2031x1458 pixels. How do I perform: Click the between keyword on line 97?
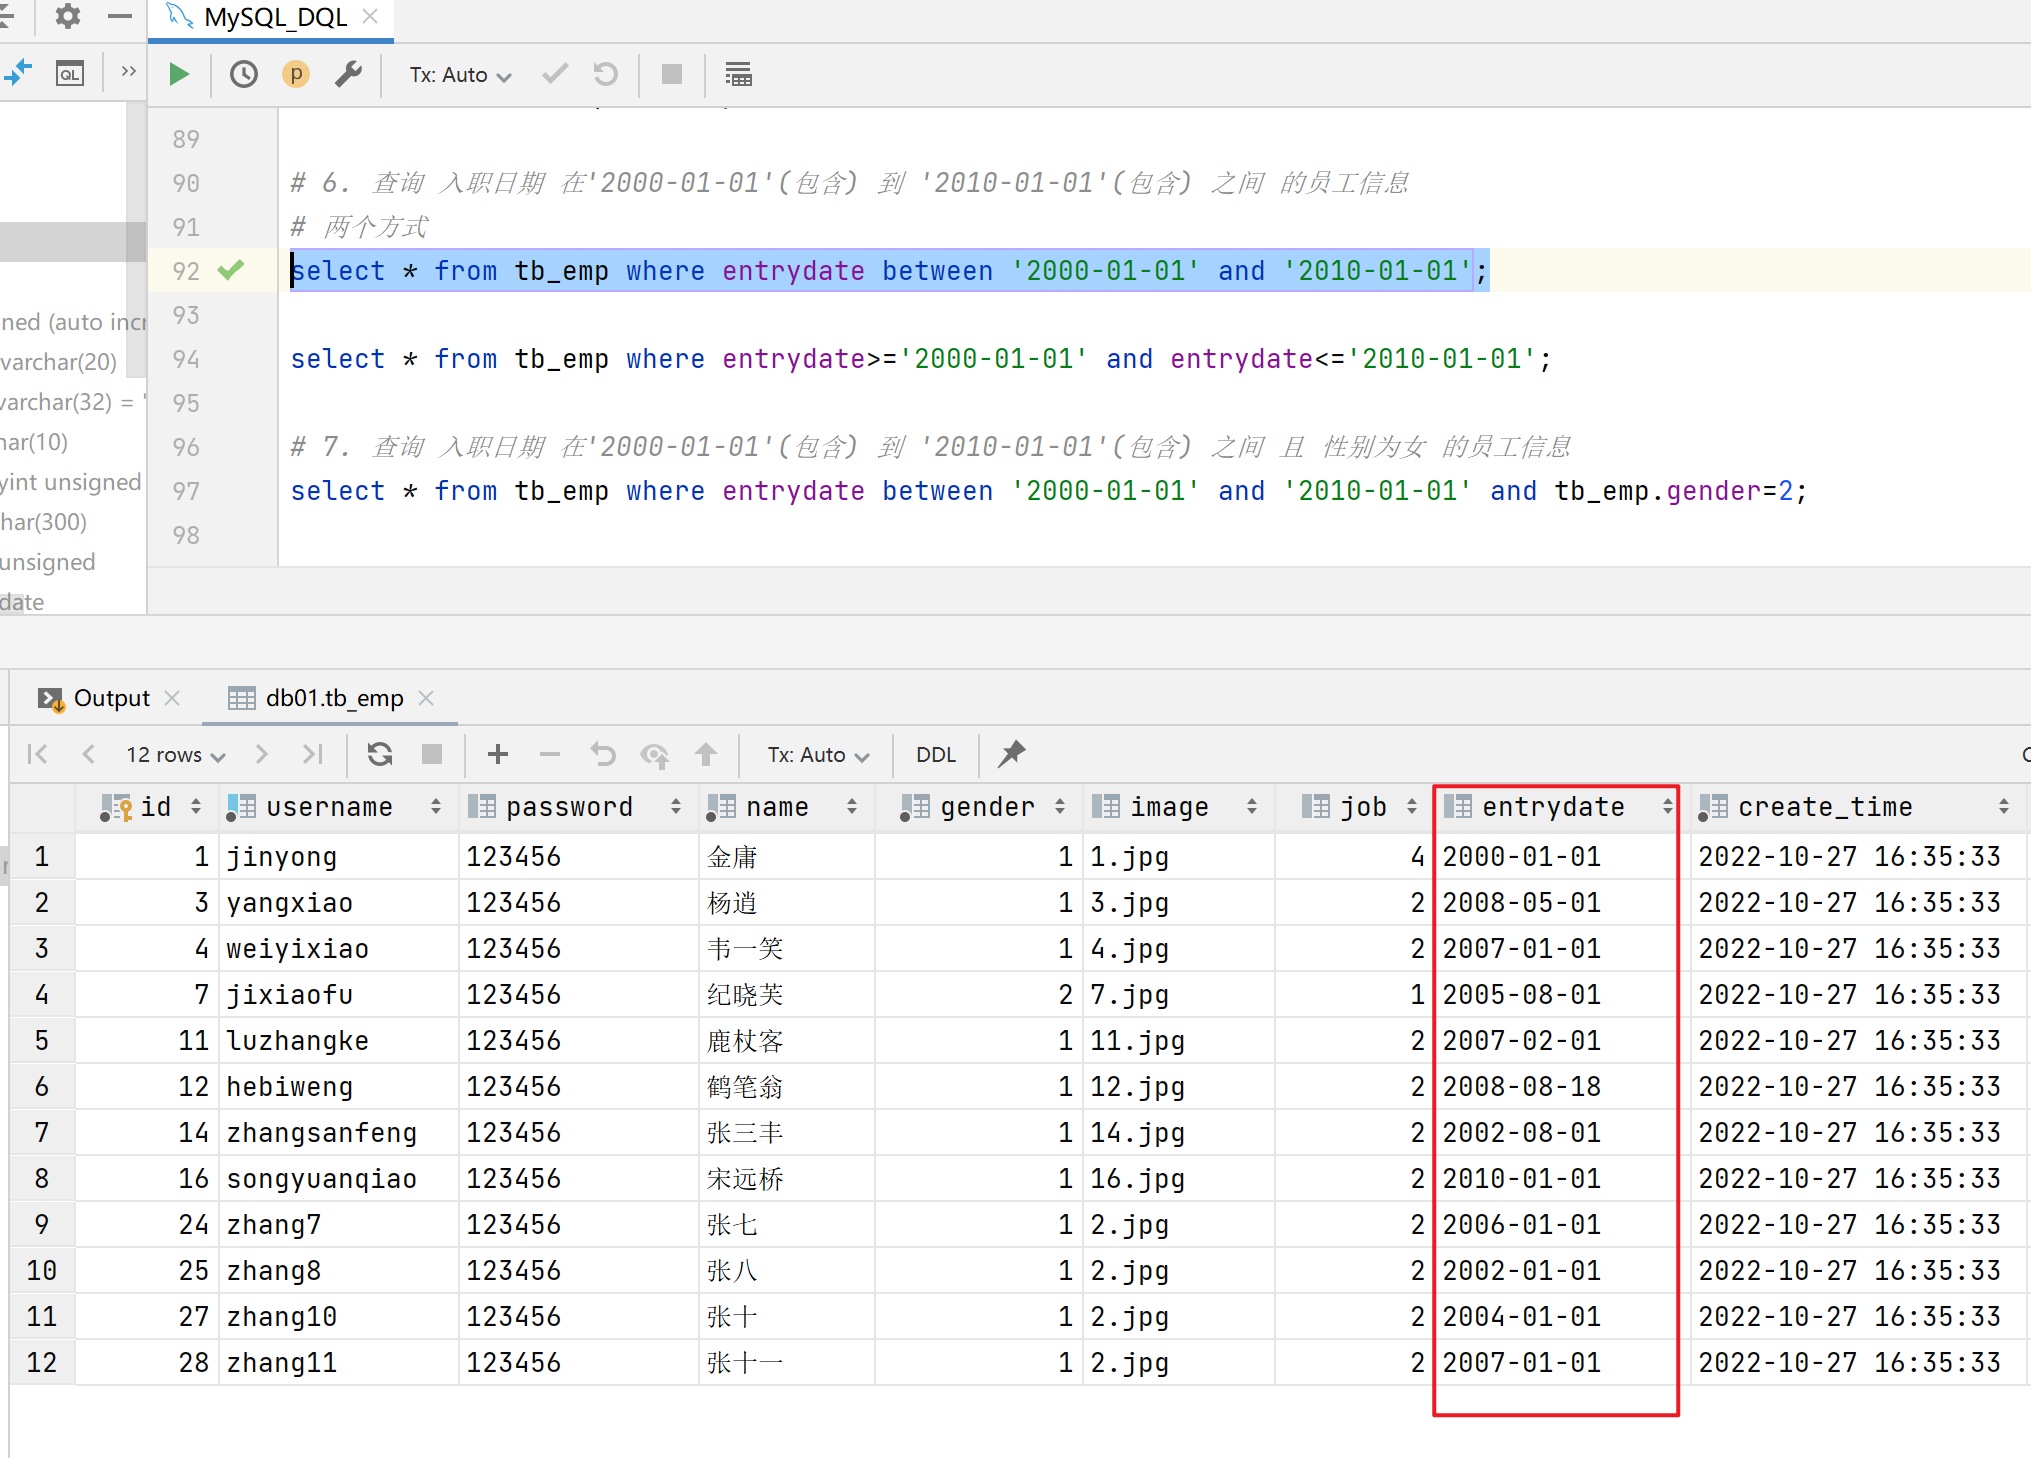pyautogui.click(x=937, y=491)
